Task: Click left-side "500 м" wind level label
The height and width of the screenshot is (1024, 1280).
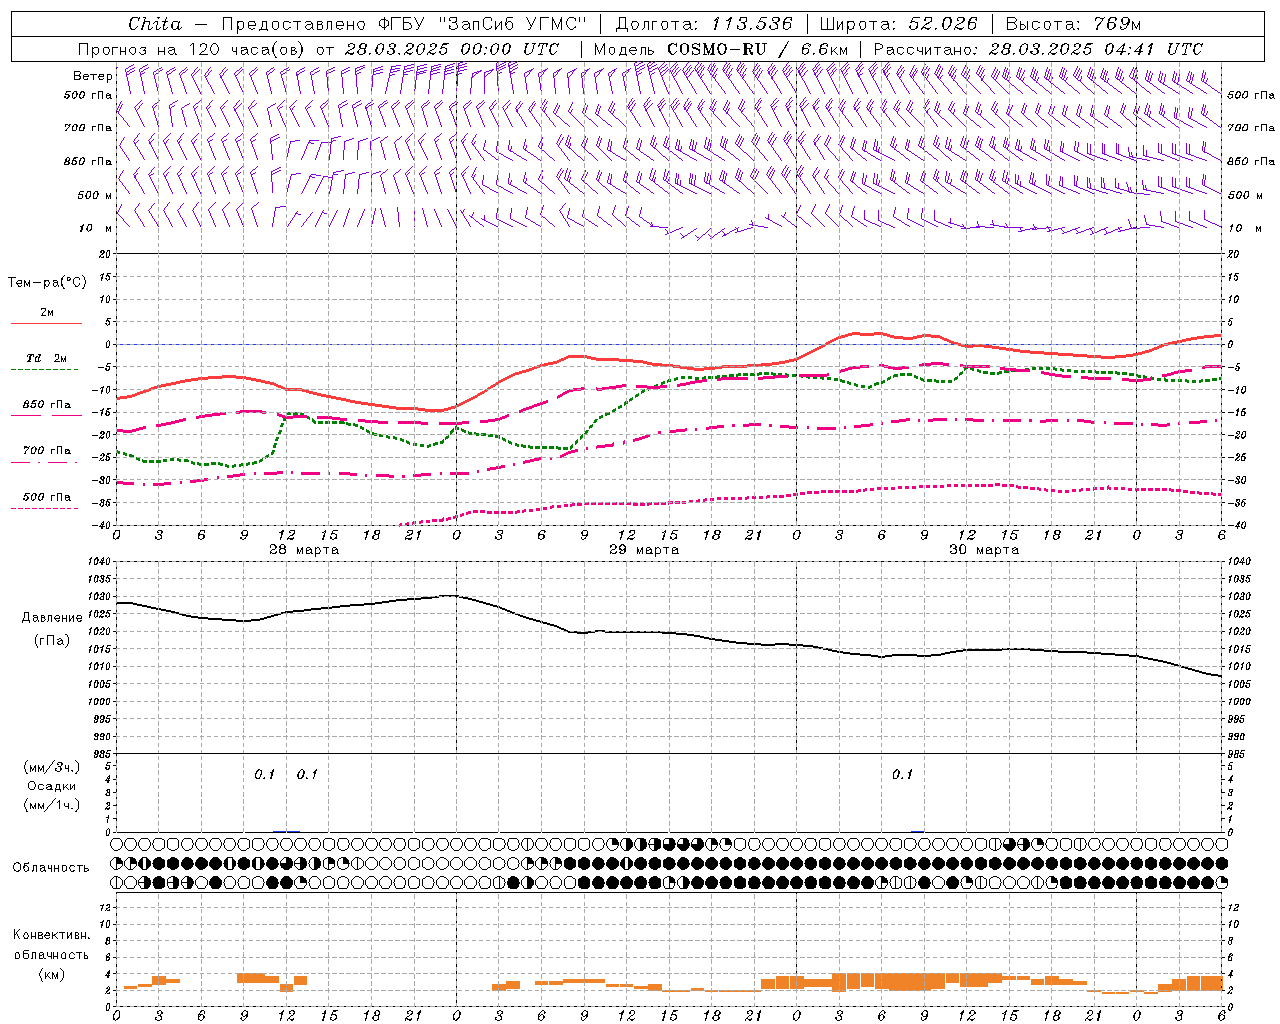Action: click(x=95, y=195)
